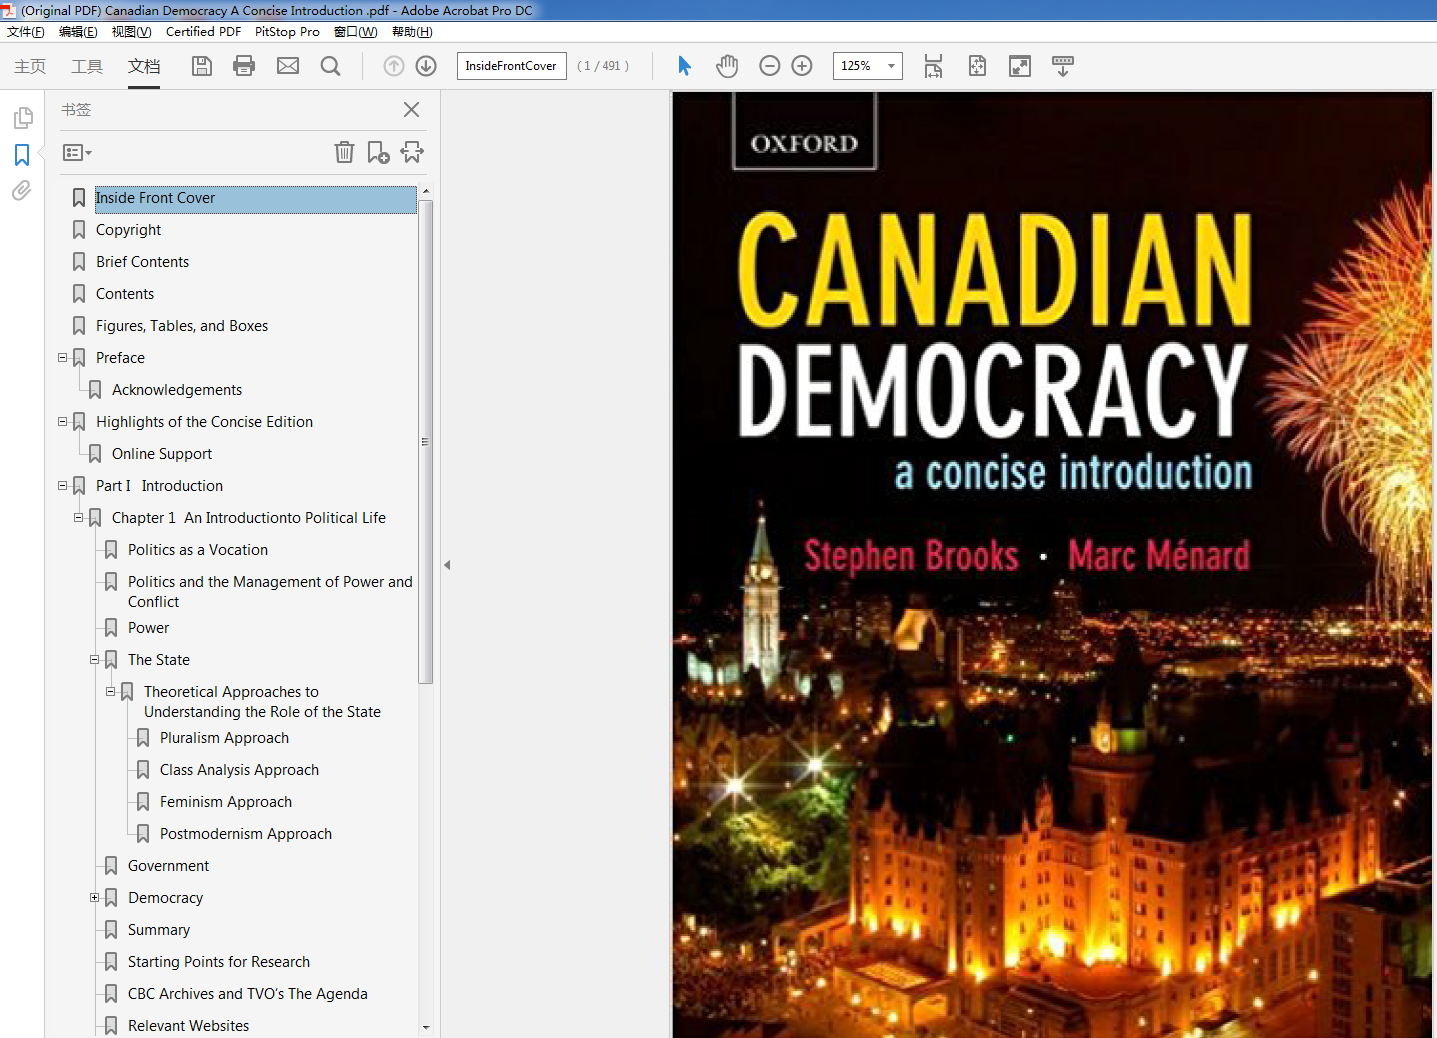The height and width of the screenshot is (1038, 1437).
Task: Collapse the Preface bookmark node
Action: [x=63, y=357]
